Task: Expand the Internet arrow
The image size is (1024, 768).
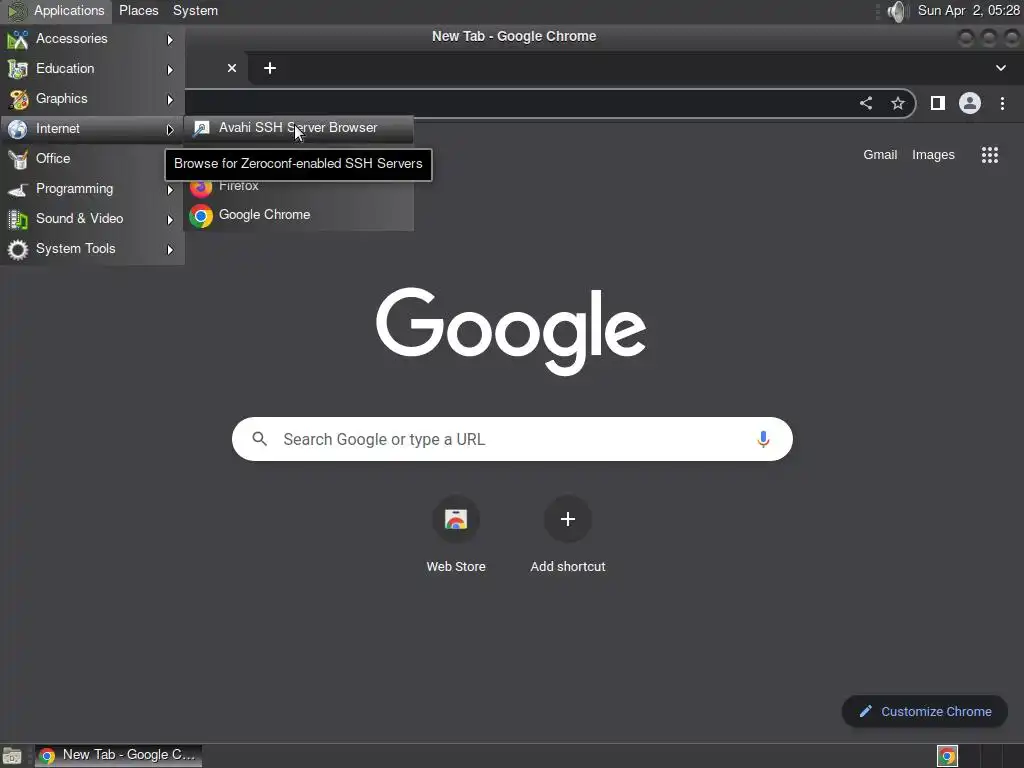Action: [170, 130]
